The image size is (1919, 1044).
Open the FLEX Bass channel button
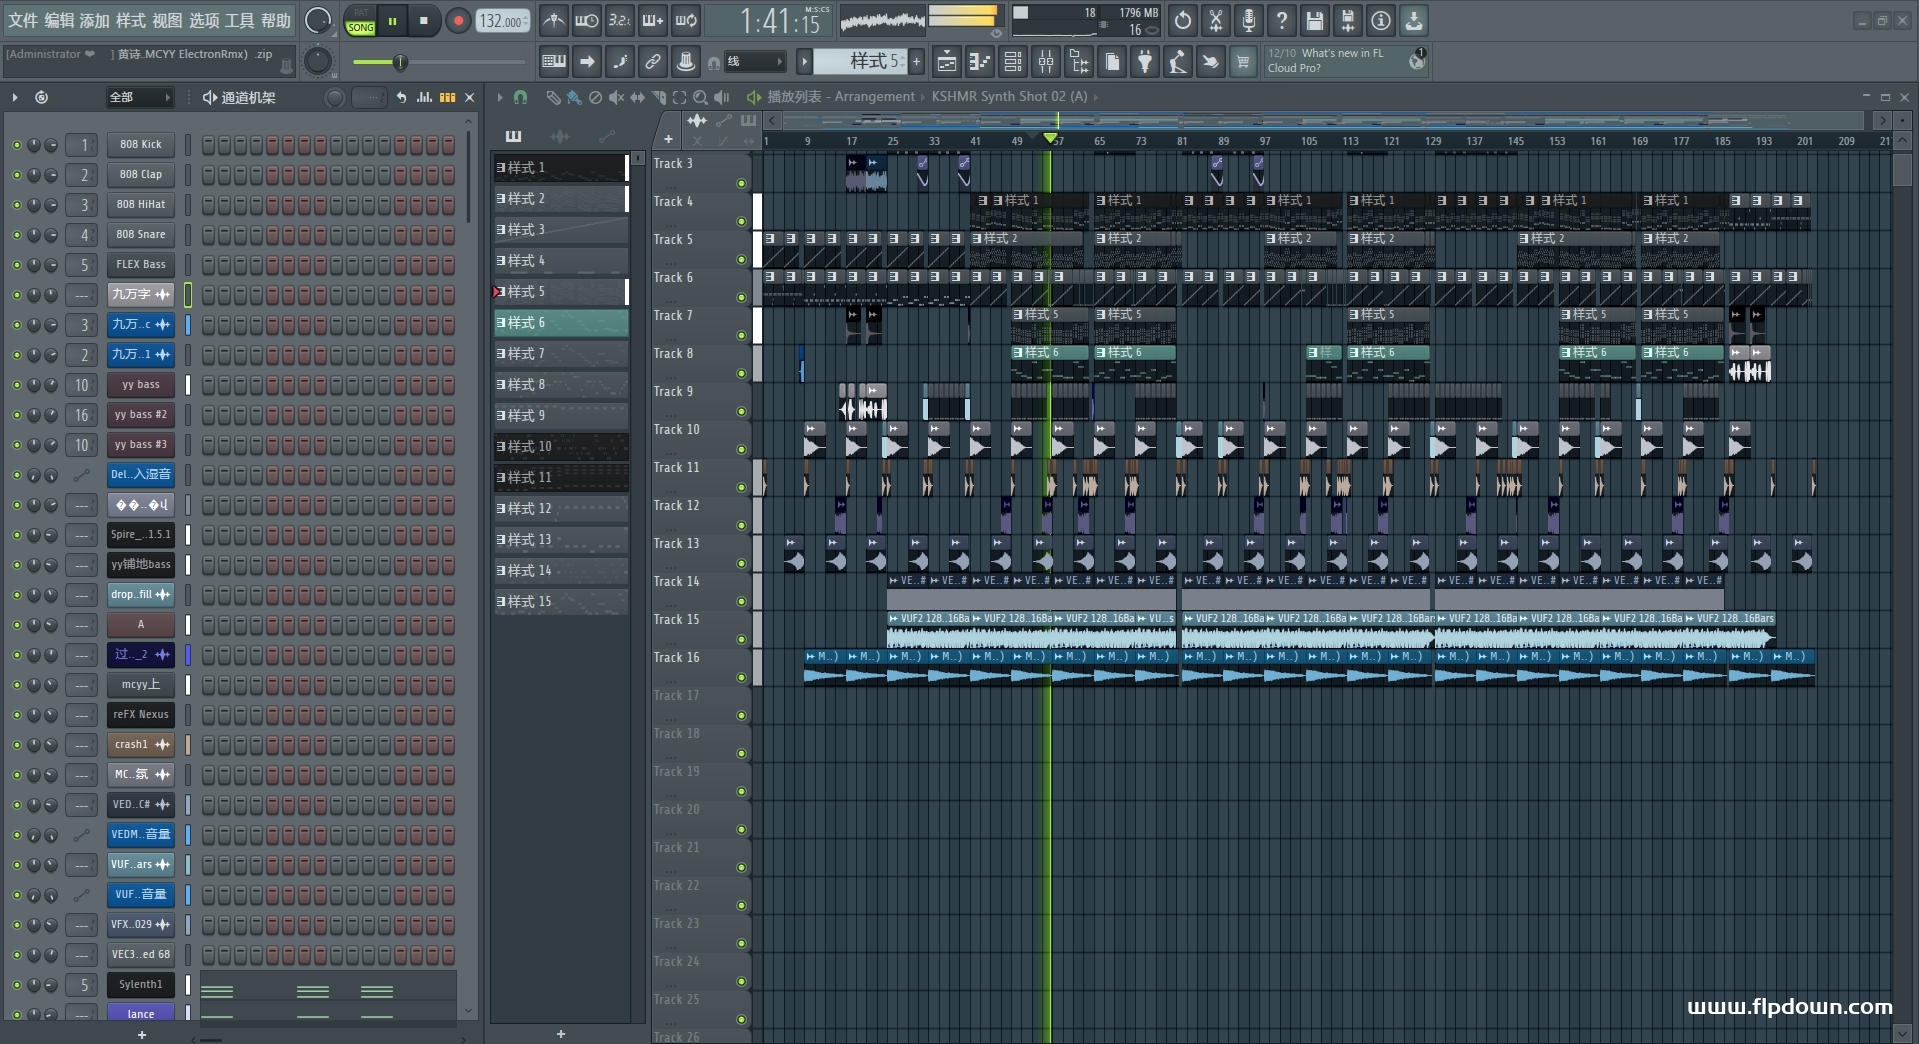[x=141, y=264]
